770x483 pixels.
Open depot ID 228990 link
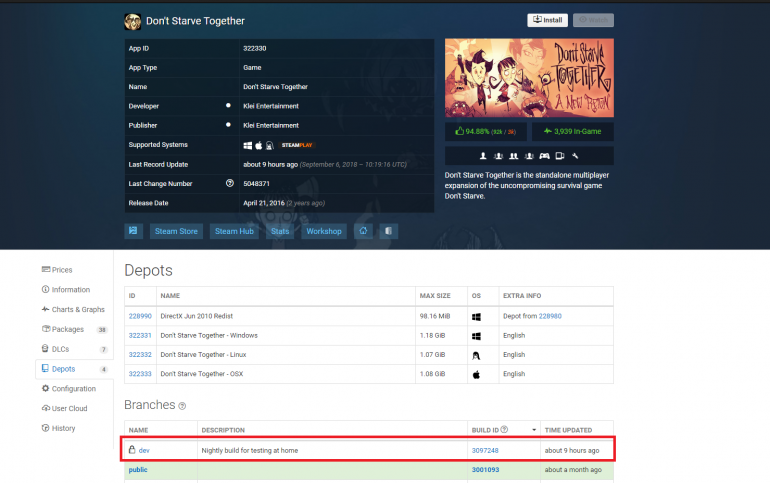pyautogui.click(x=140, y=316)
